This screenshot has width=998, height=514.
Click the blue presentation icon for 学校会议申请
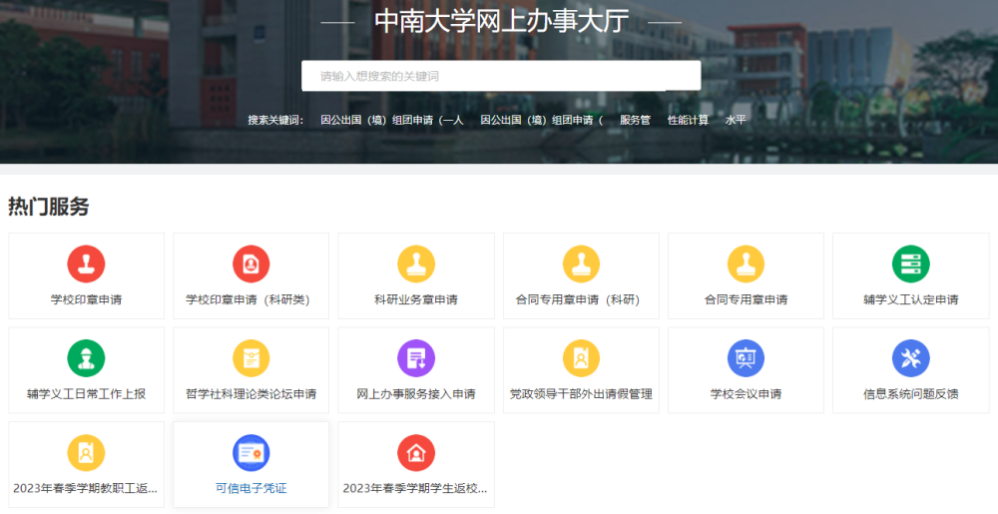(x=746, y=358)
